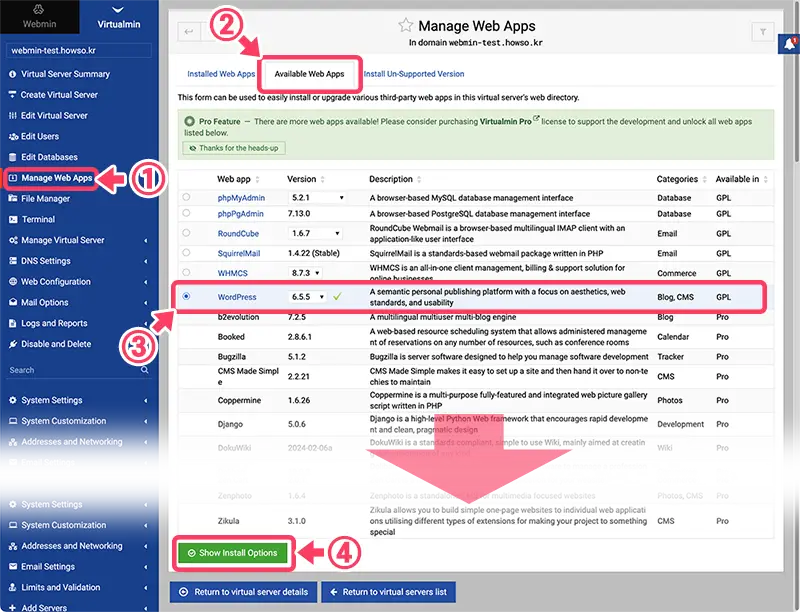Click the sidebar search magnifier icon

(x=145, y=370)
